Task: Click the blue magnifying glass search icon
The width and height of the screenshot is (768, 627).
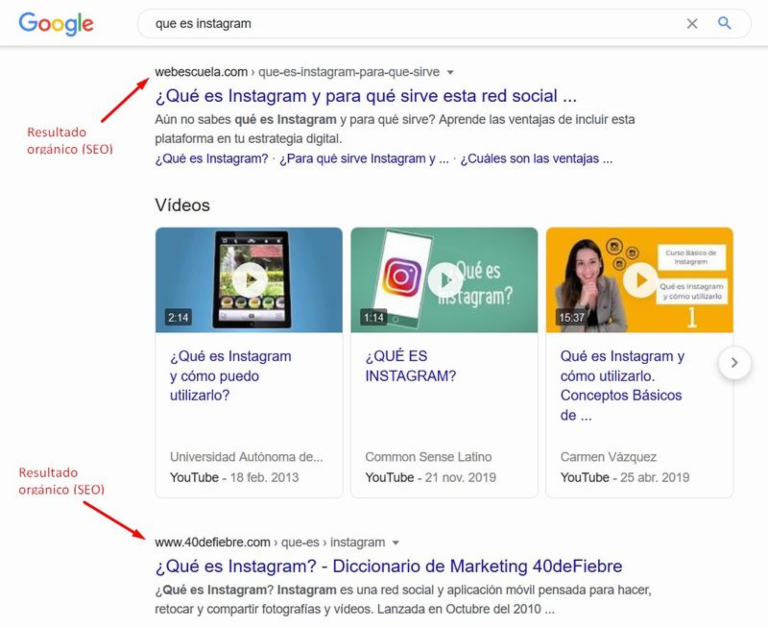Action: [x=724, y=23]
